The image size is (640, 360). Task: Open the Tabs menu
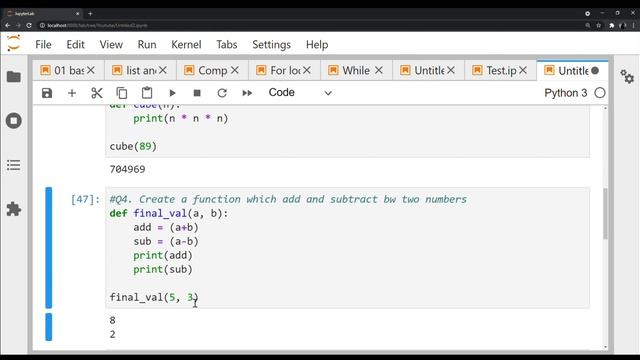227,44
